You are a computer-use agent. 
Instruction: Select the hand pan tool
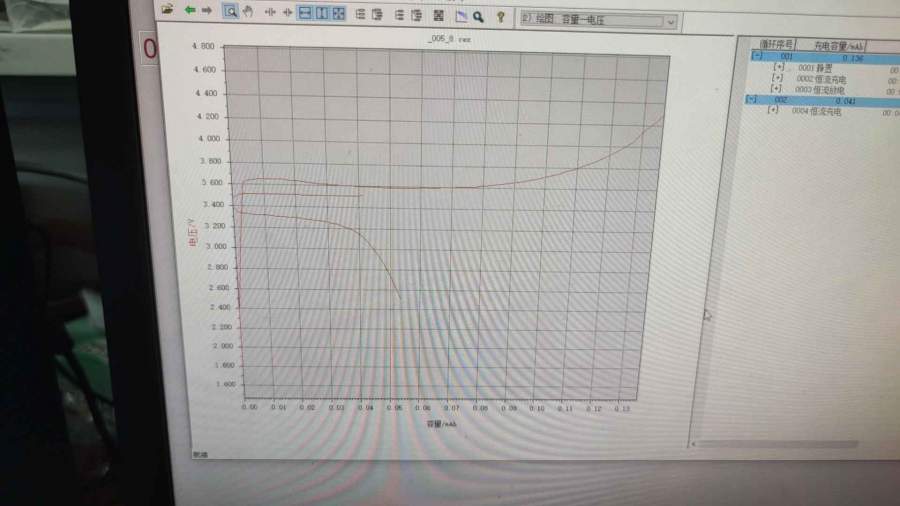click(x=248, y=11)
